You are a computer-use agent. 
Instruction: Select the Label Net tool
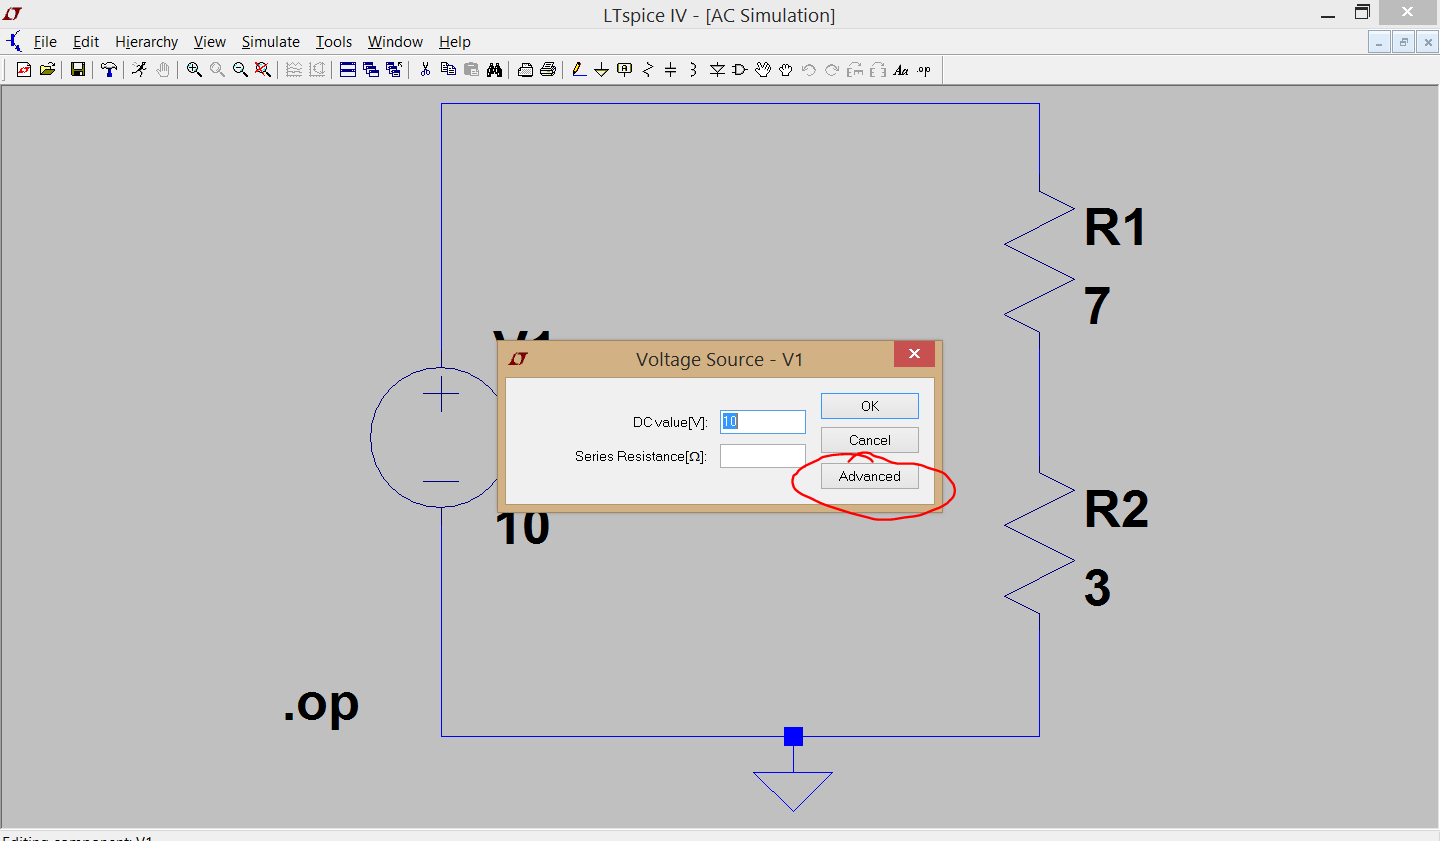pyautogui.click(x=625, y=70)
